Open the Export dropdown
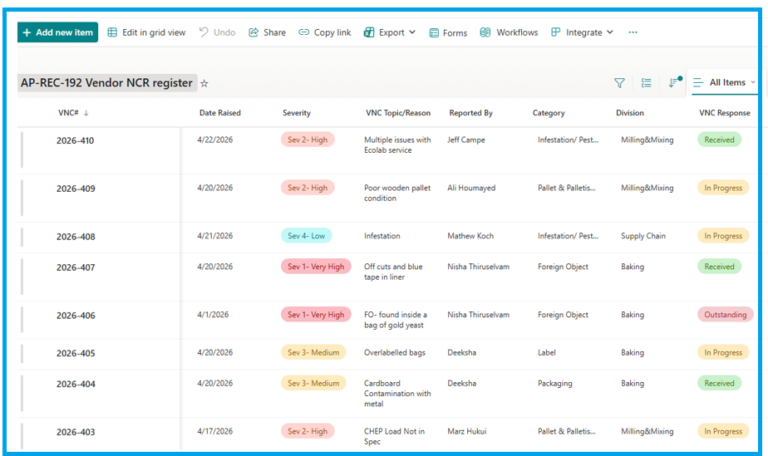The height and width of the screenshot is (456, 768). 389,32
